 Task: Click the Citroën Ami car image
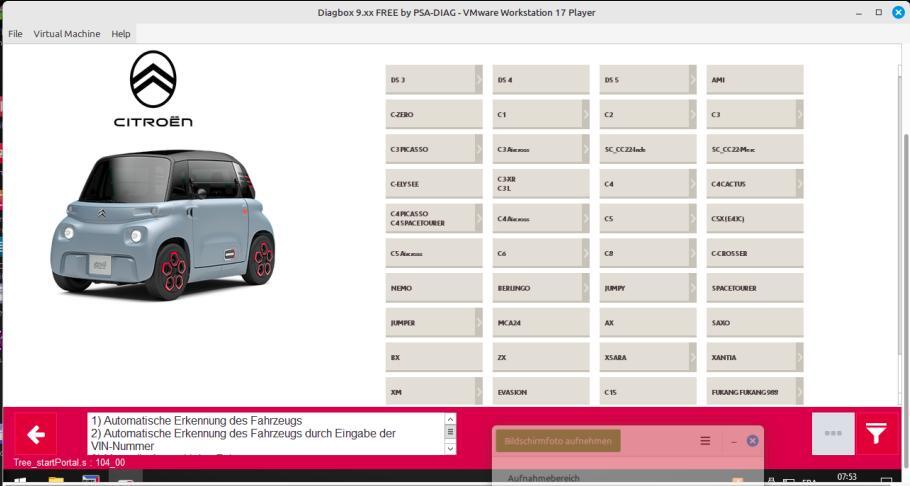[162, 224]
